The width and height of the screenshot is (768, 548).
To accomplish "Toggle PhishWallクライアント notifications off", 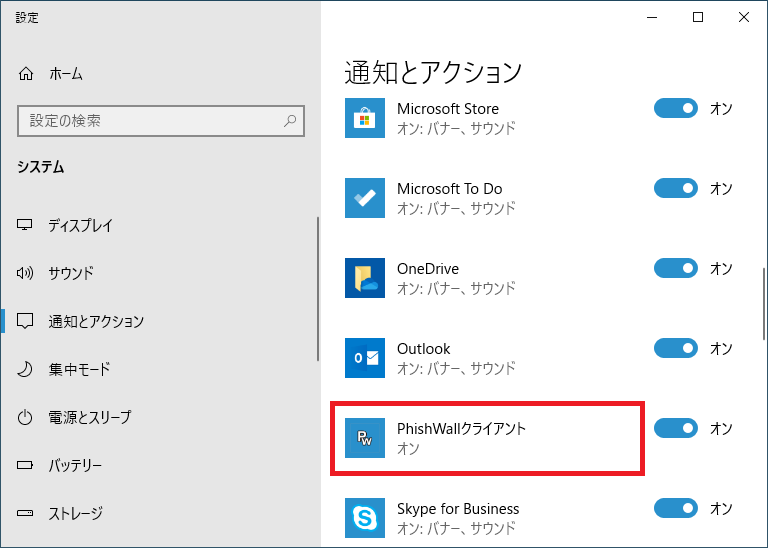I will [675, 429].
